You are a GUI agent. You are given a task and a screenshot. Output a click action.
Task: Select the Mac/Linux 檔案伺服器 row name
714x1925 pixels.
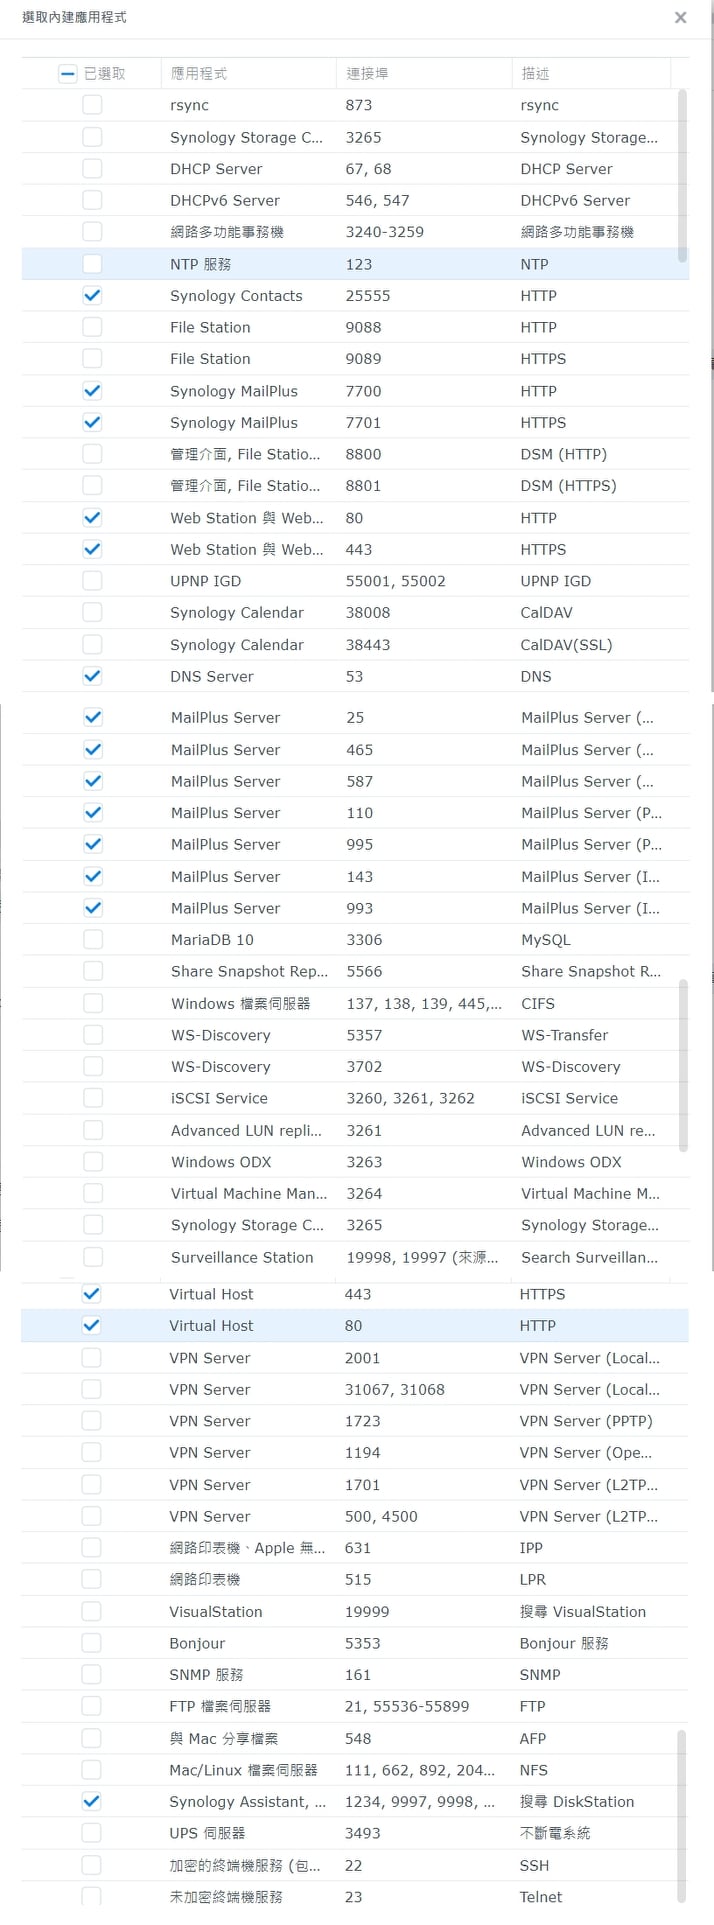(243, 1770)
